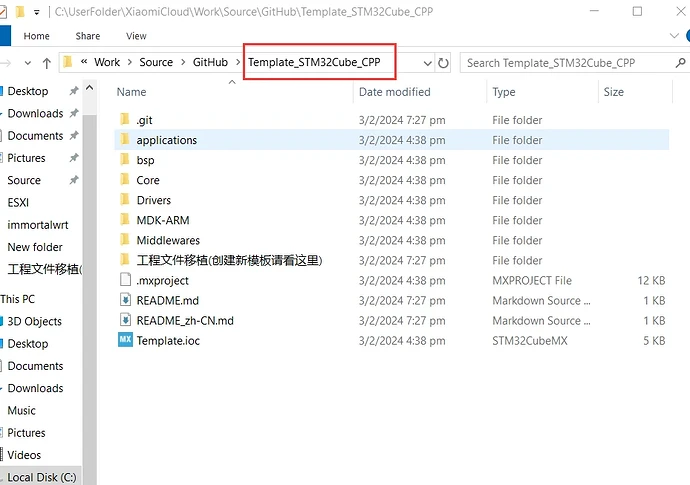
Task: Open 3D Objects in the navigation pane
Action: pyautogui.click(x=34, y=322)
